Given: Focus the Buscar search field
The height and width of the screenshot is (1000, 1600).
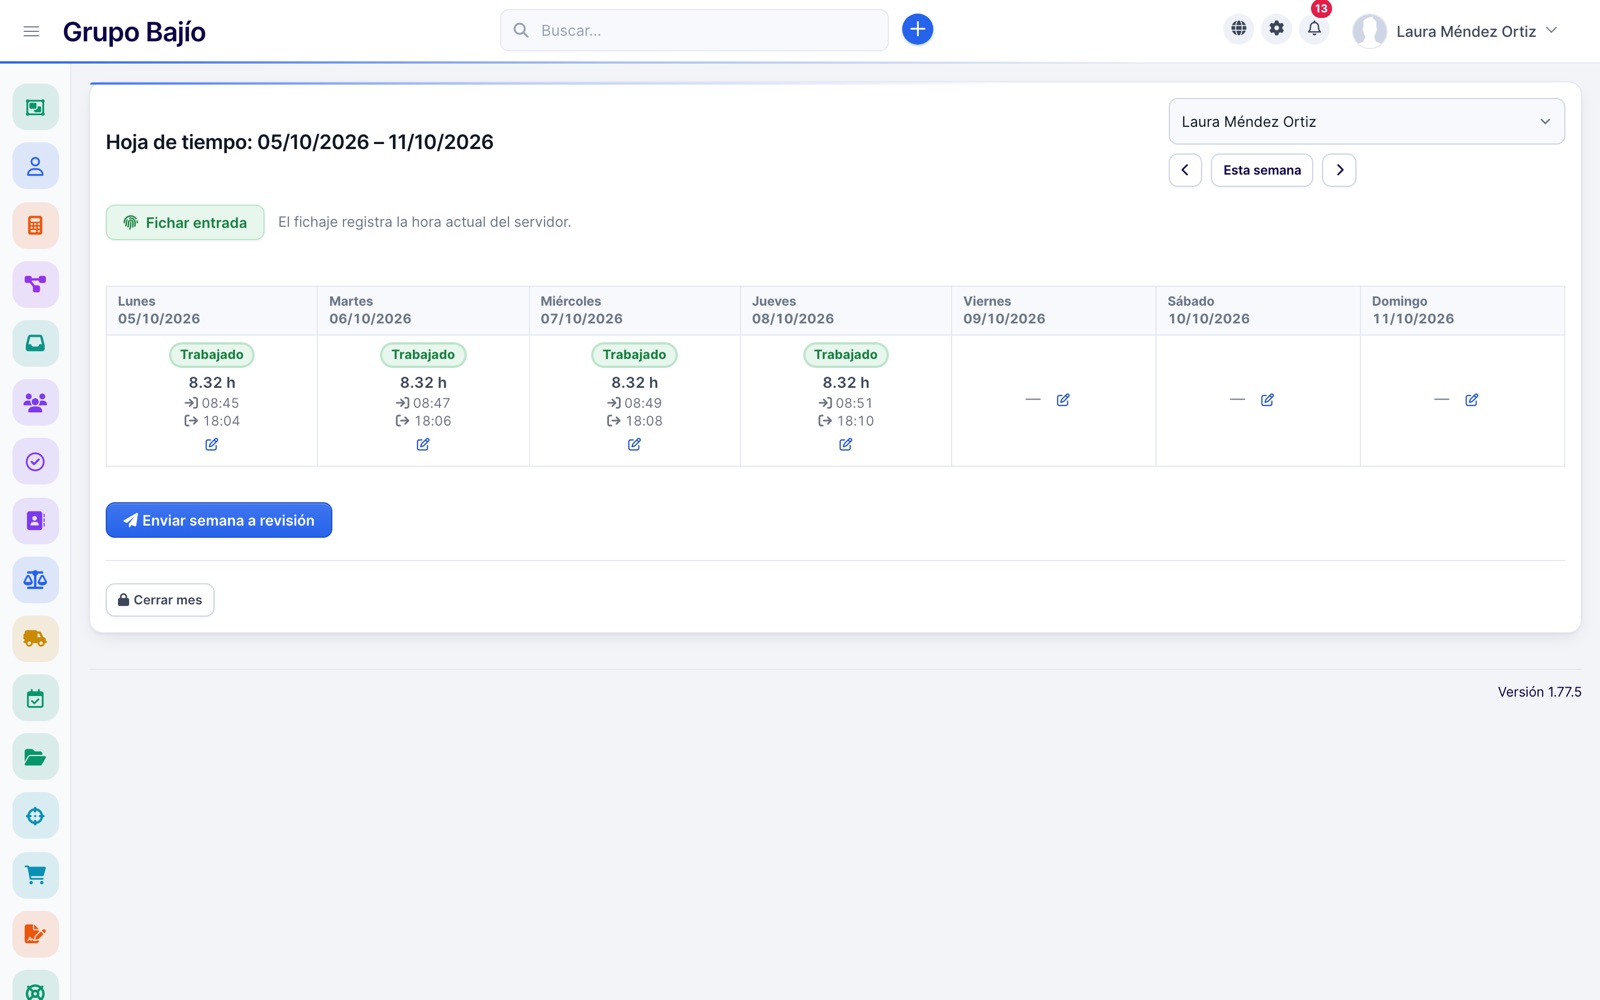Looking at the screenshot, I should [694, 30].
